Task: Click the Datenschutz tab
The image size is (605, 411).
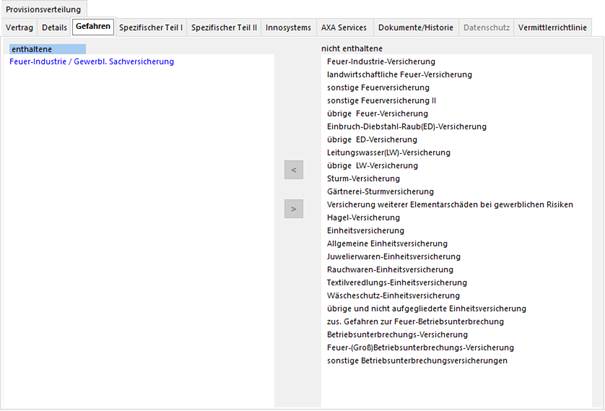Action: point(487,27)
